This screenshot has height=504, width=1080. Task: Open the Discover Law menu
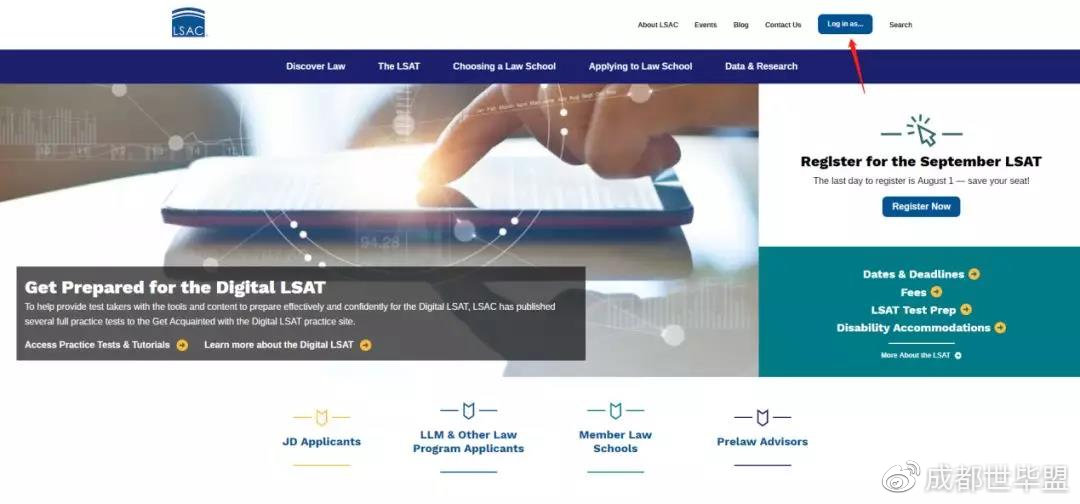315,66
